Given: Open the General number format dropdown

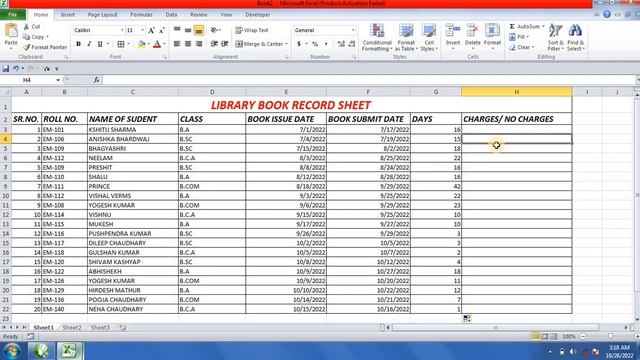Looking at the screenshot, I should [353, 30].
